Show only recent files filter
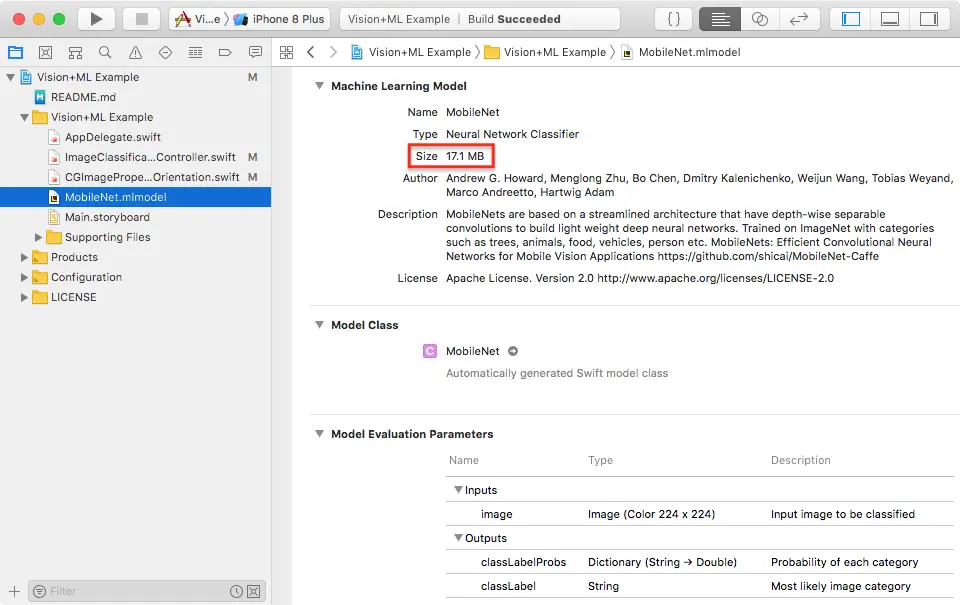 [x=236, y=592]
